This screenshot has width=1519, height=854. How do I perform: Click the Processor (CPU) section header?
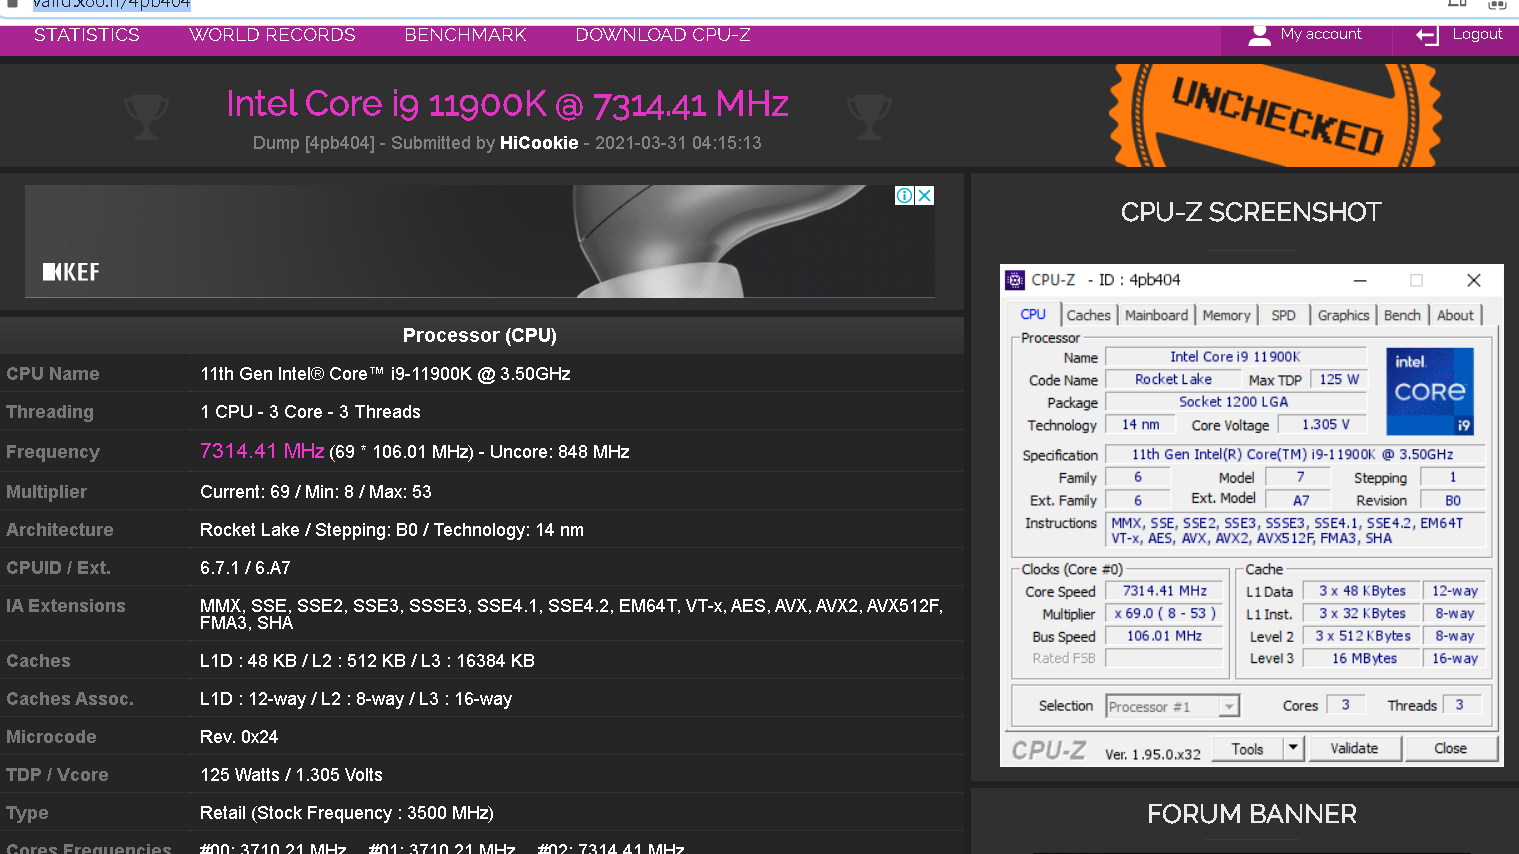(x=480, y=335)
